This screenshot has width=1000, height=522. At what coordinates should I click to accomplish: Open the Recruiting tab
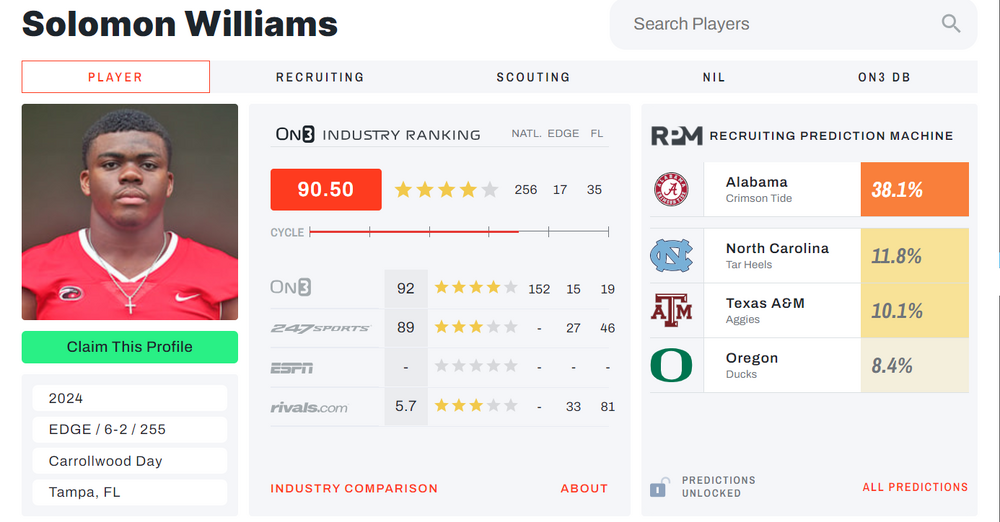[320, 77]
